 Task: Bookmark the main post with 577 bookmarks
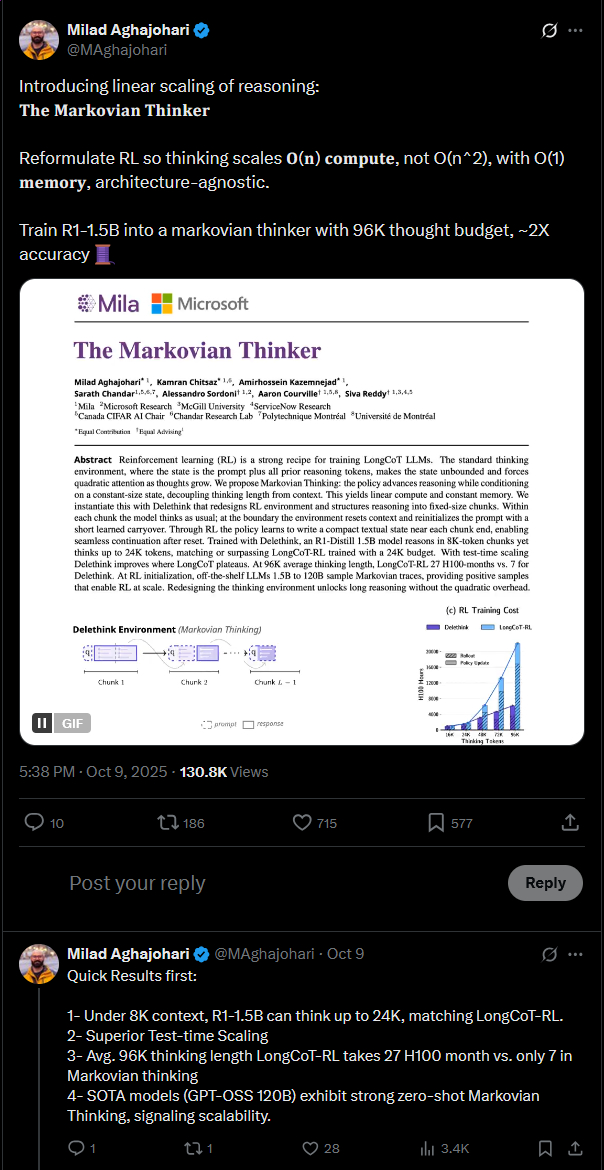coord(449,822)
